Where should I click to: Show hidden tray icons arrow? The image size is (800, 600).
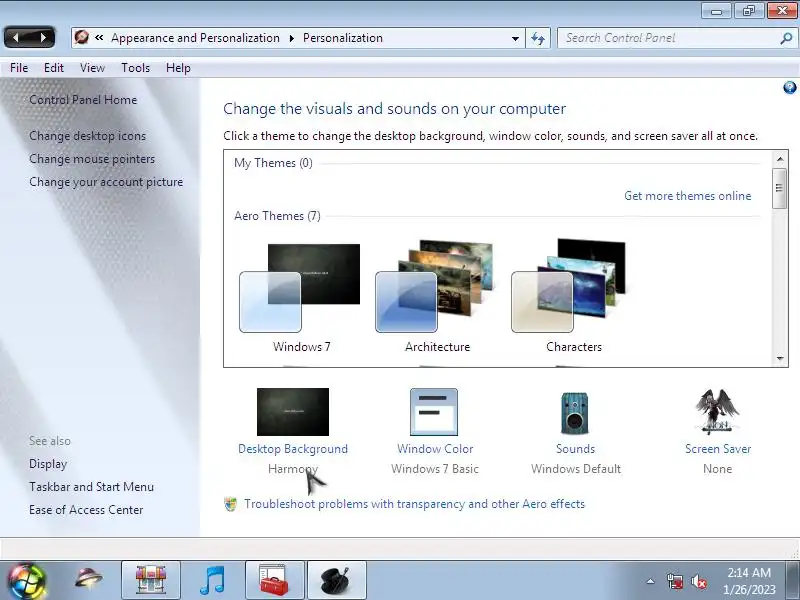coord(651,581)
